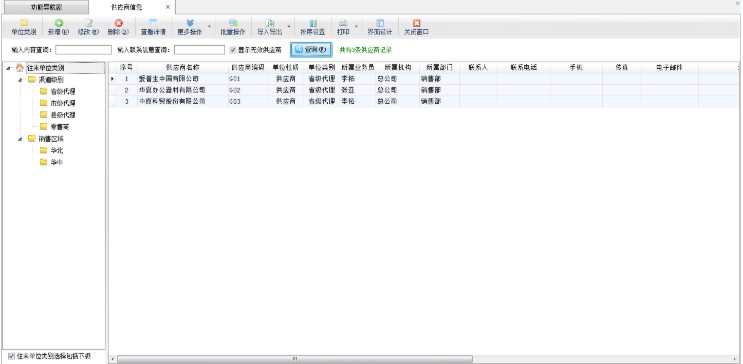Sort by the 供应商编码 column header
Image resolution: width=743 pixels, height=364 pixels.
[x=248, y=68]
